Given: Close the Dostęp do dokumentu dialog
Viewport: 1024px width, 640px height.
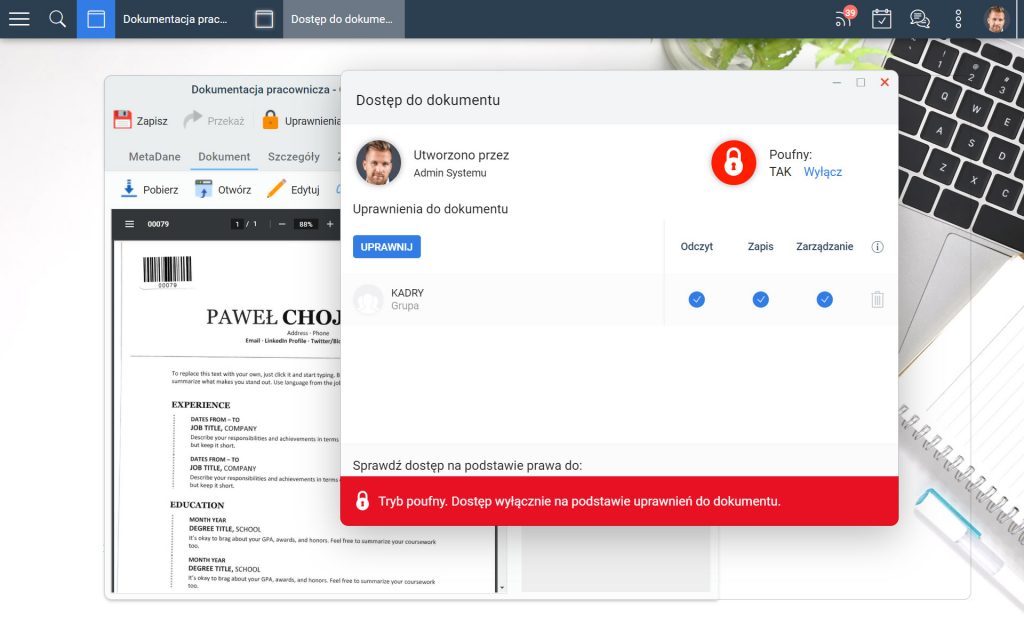Looking at the screenshot, I should click(884, 82).
